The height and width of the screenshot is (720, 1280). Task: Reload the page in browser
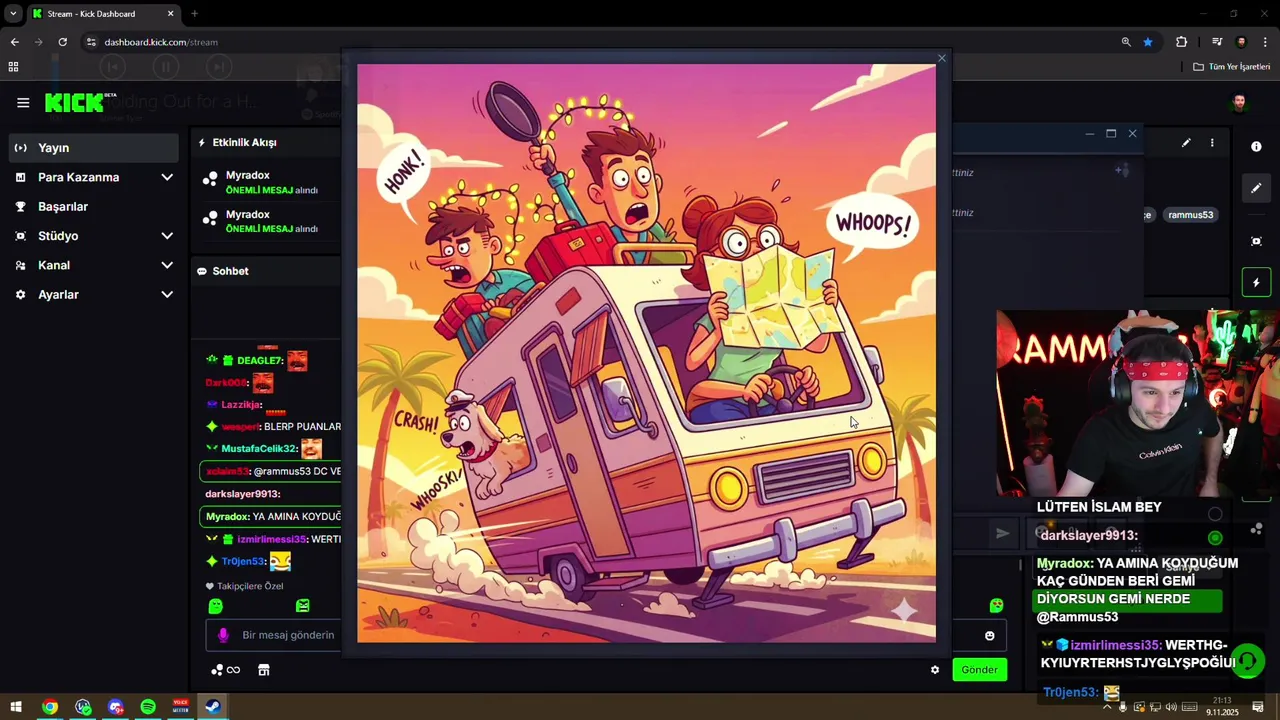point(62,42)
